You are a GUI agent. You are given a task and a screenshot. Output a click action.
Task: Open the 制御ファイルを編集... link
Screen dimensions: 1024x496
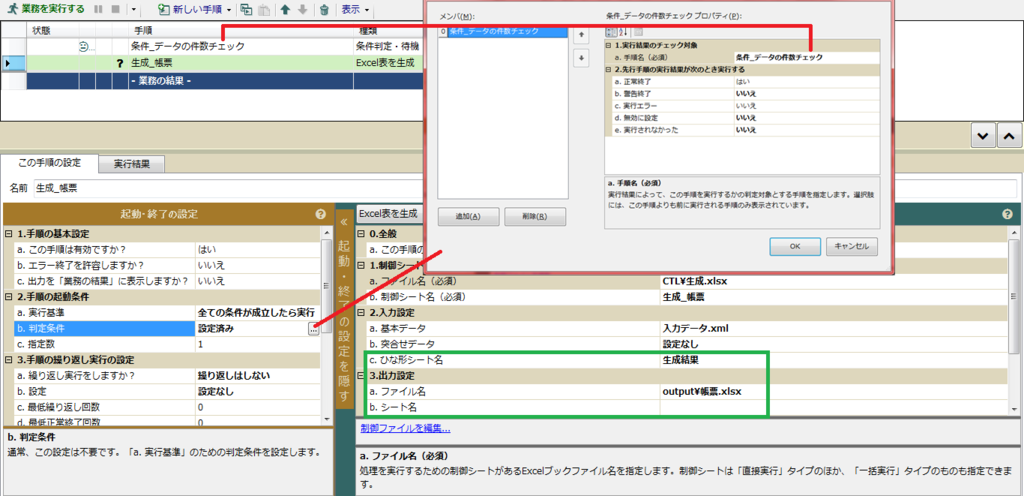(405, 429)
